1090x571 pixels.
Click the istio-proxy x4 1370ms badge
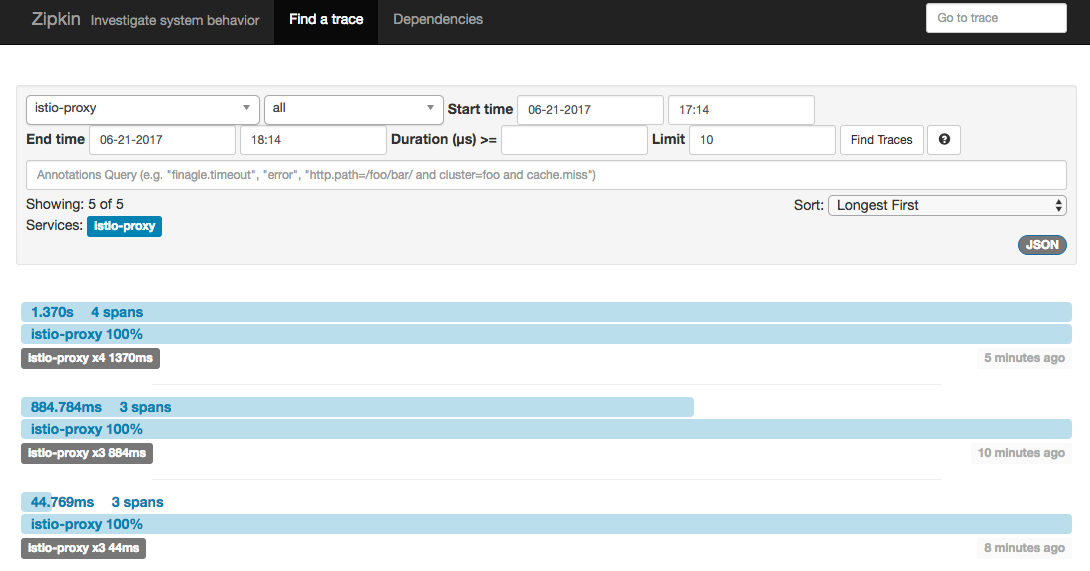[x=90, y=358]
